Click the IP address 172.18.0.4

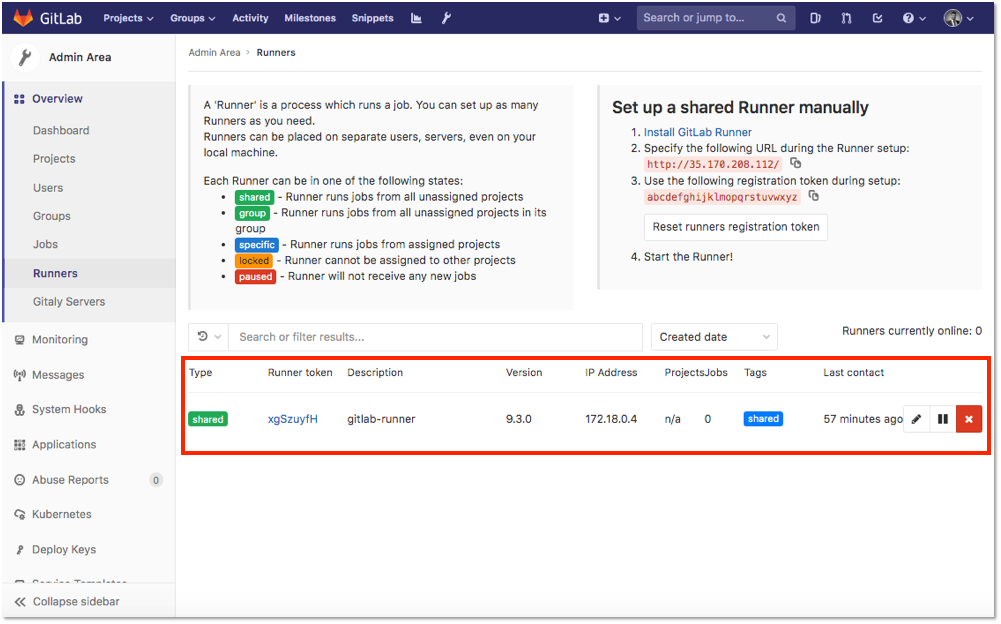[611, 419]
